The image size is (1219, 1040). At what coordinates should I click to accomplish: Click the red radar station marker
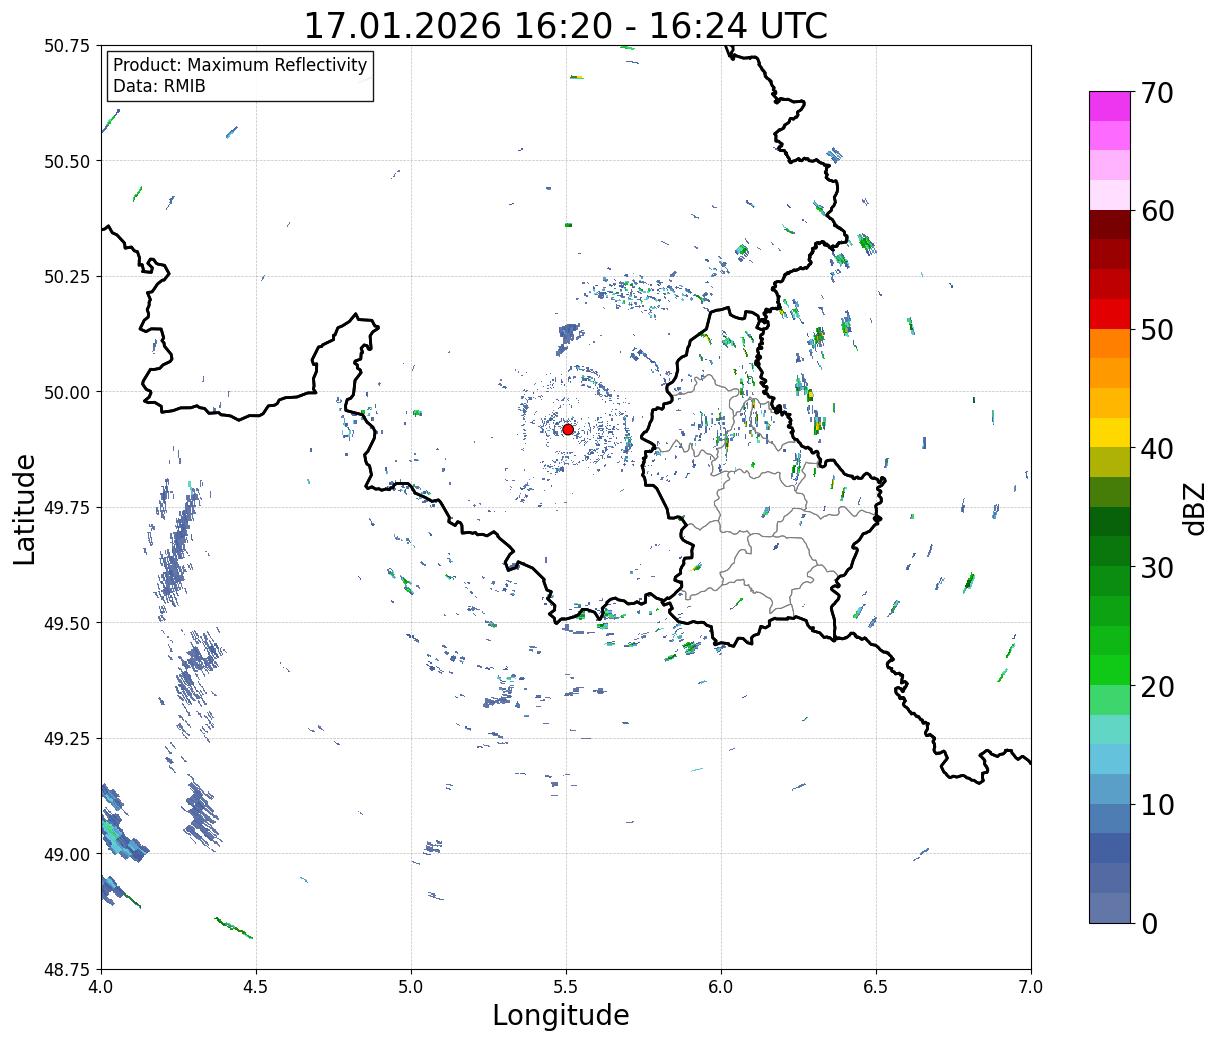(568, 429)
